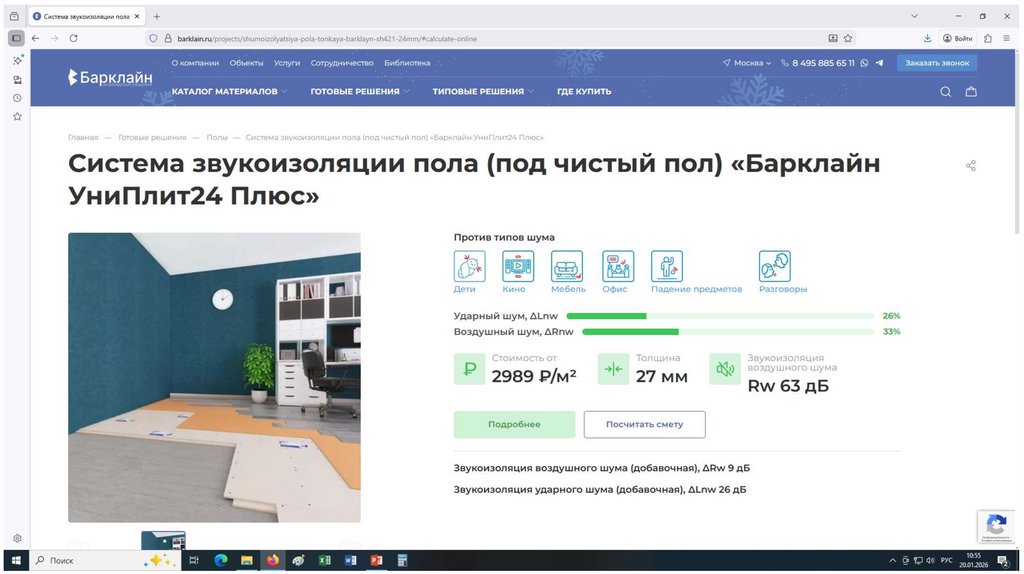Viewport: 1024px width, 574px height.
Task: Select the small gallery thumbnail below the image
Action: click(x=163, y=540)
